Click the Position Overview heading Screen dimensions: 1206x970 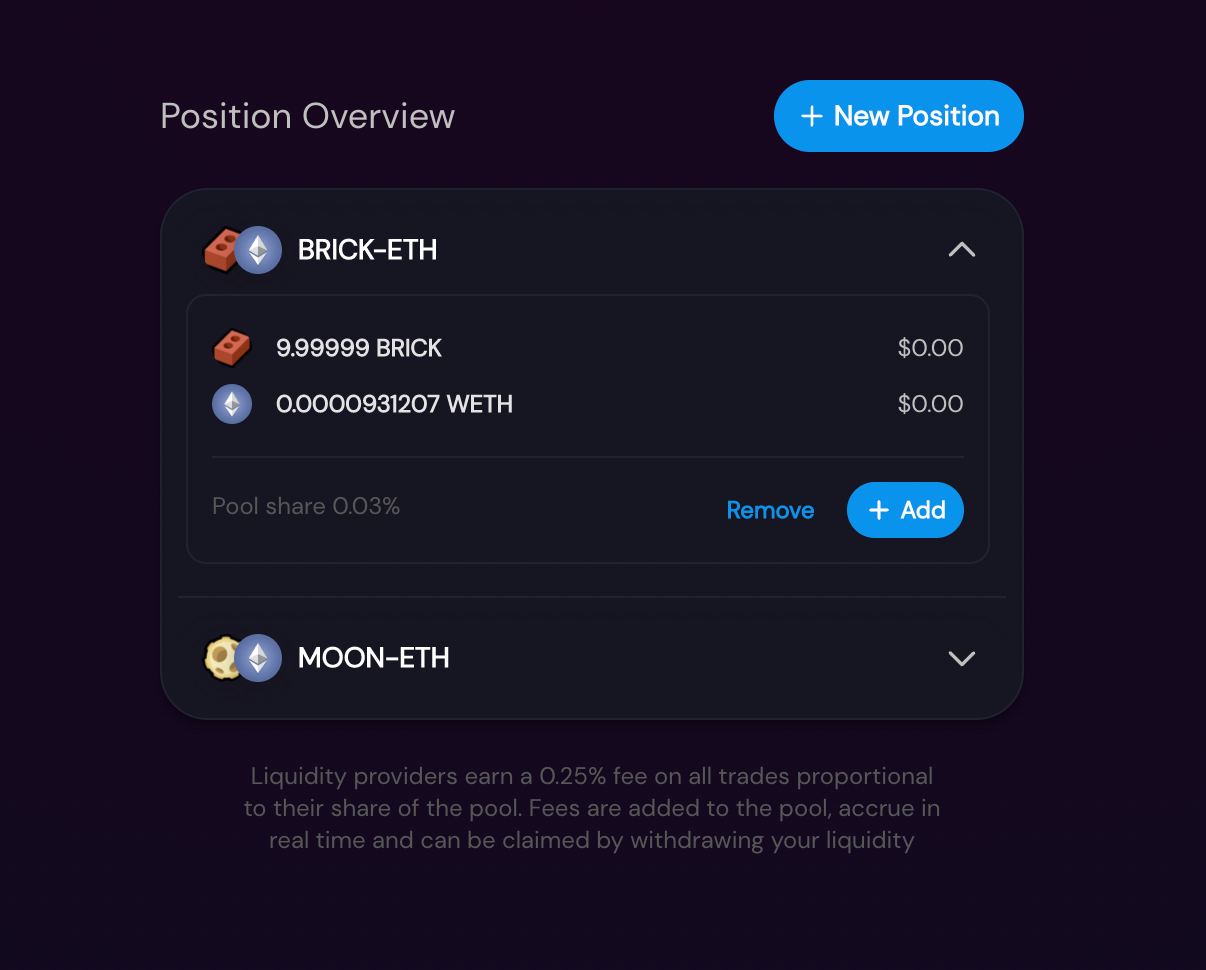(x=307, y=116)
